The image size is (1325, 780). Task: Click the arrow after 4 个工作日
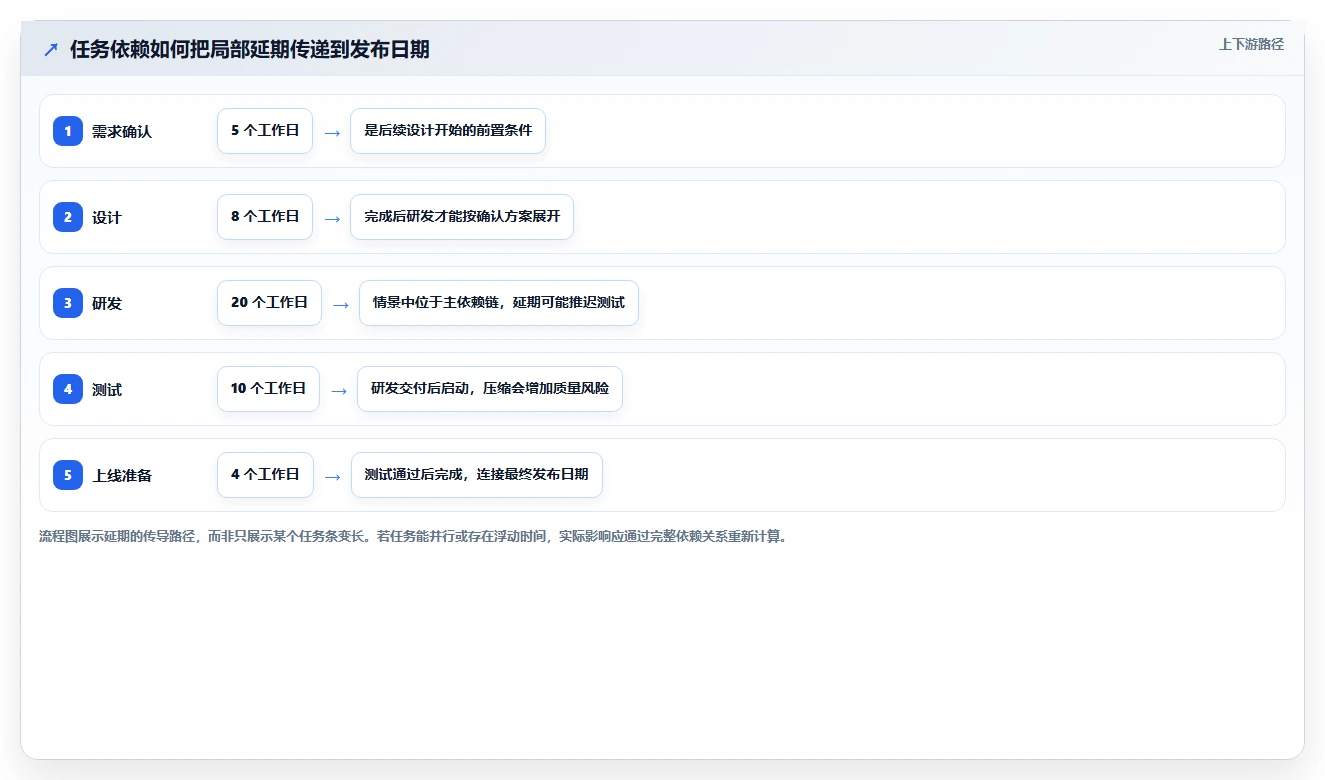[x=333, y=476]
